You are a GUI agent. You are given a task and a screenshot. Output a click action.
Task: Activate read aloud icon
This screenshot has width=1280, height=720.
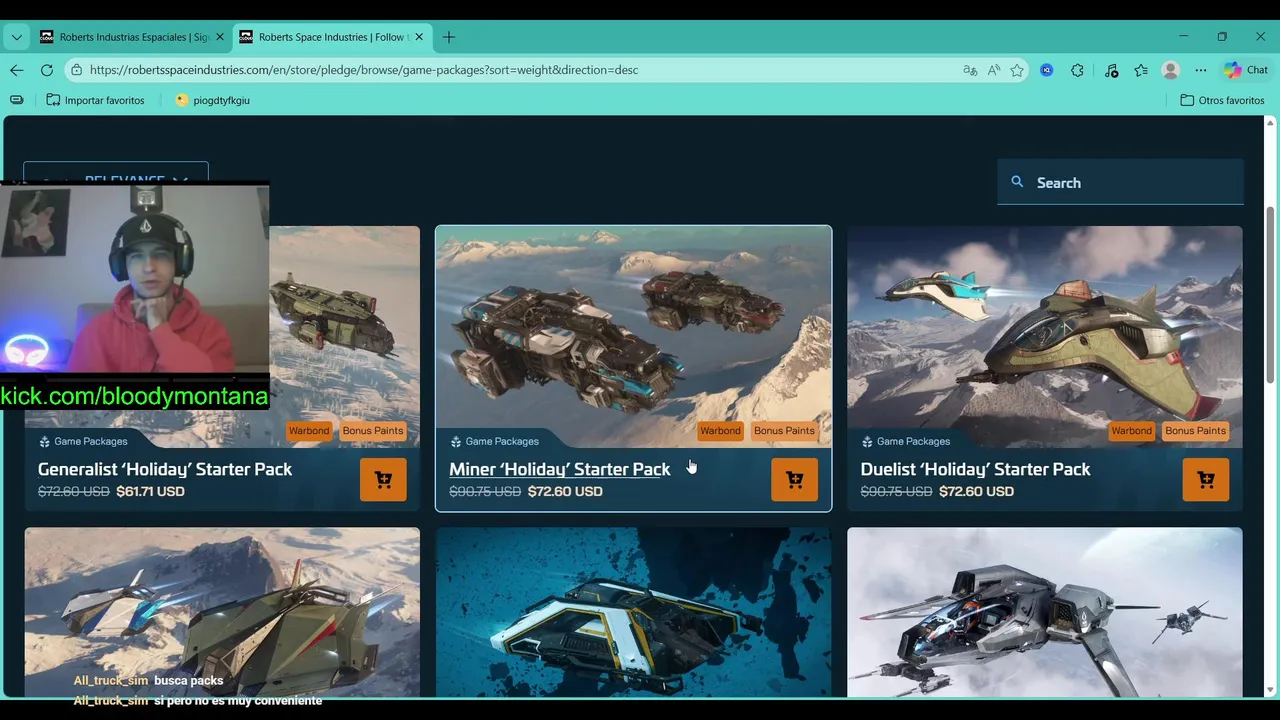994,70
